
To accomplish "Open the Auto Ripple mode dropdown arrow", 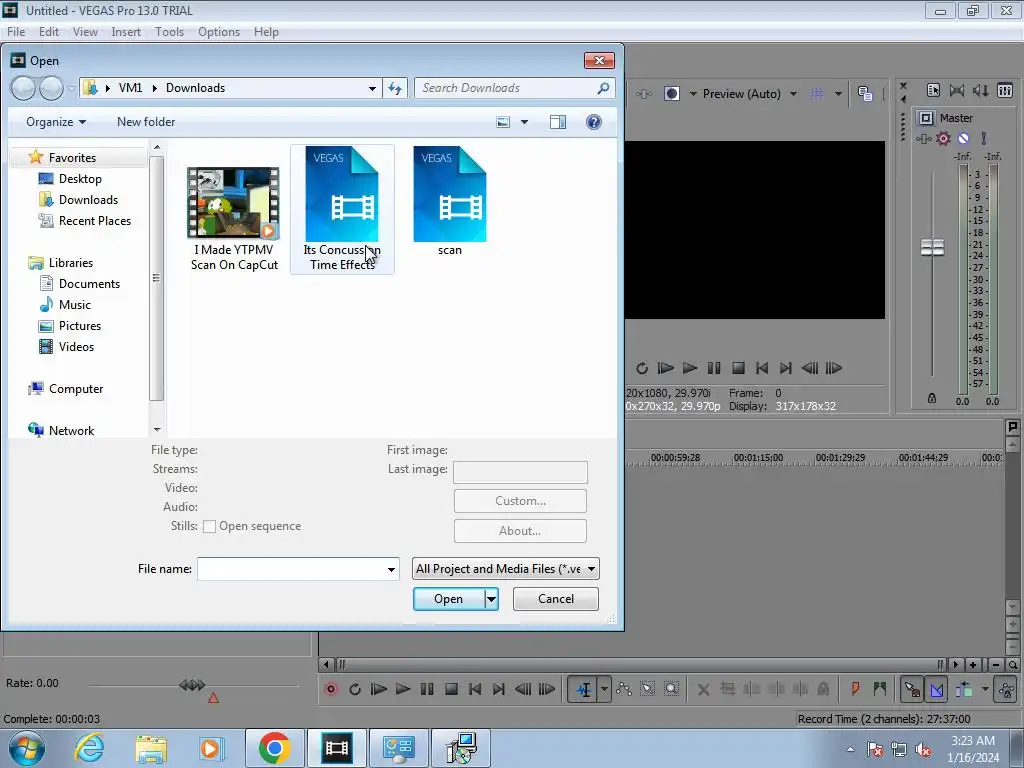I will [x=985, y=689].
